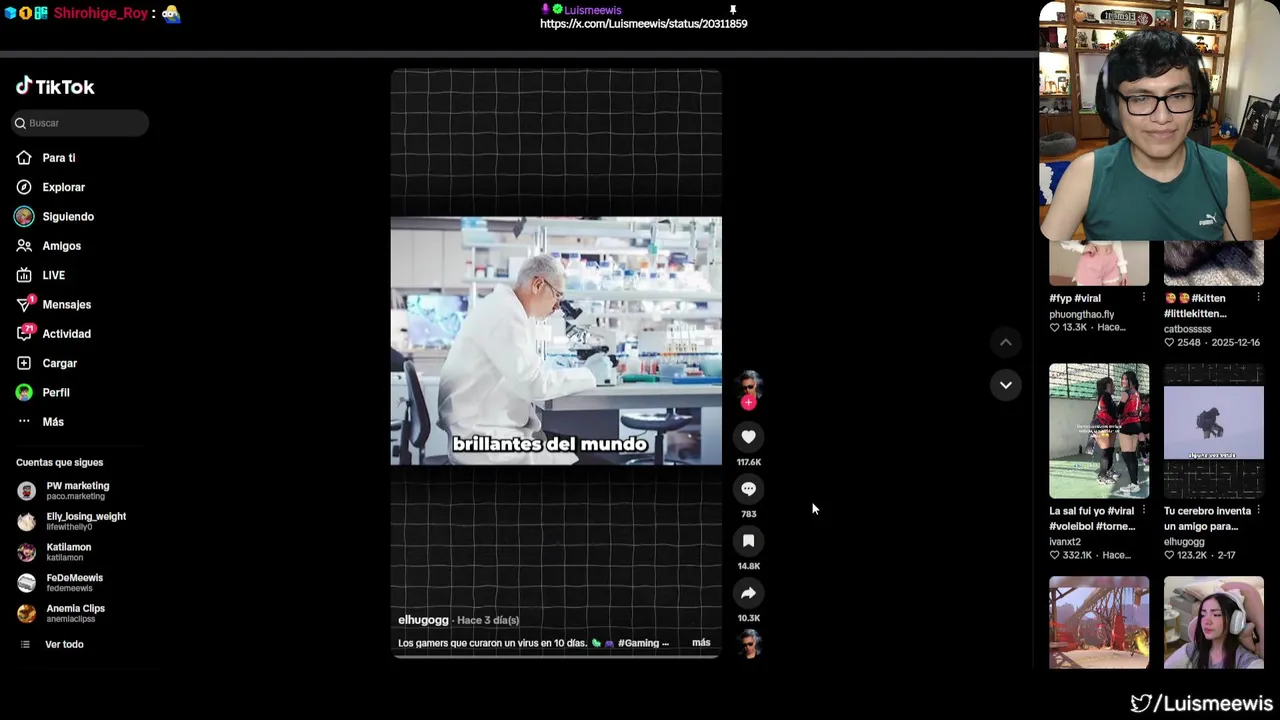Go to next video arrow
This screenshot has height=720, width=1280.
[1006, 385]
